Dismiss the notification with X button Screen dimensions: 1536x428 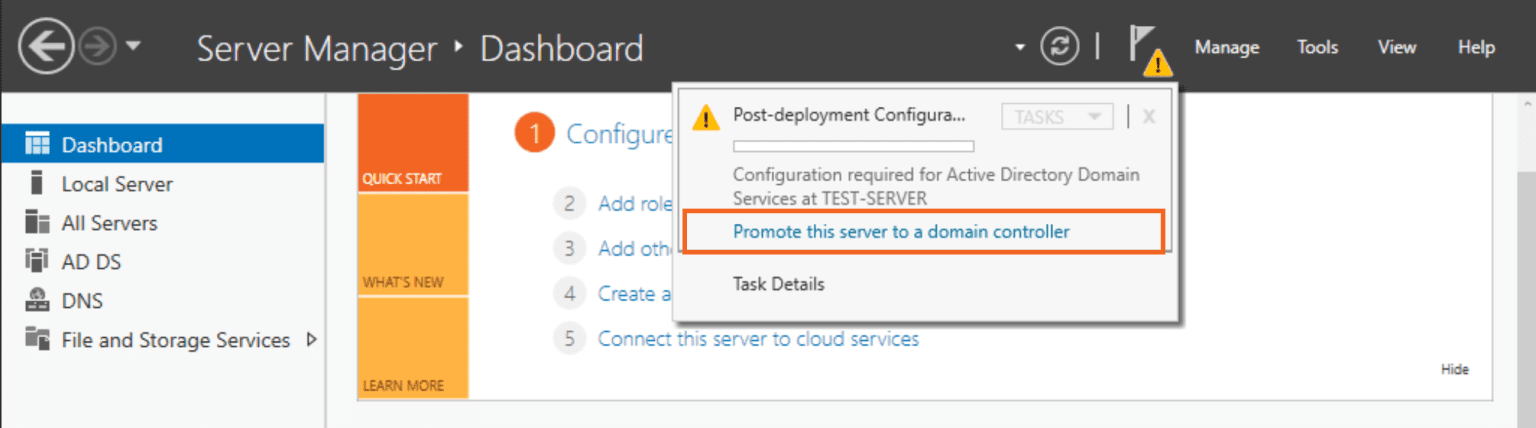(1149, 117)
